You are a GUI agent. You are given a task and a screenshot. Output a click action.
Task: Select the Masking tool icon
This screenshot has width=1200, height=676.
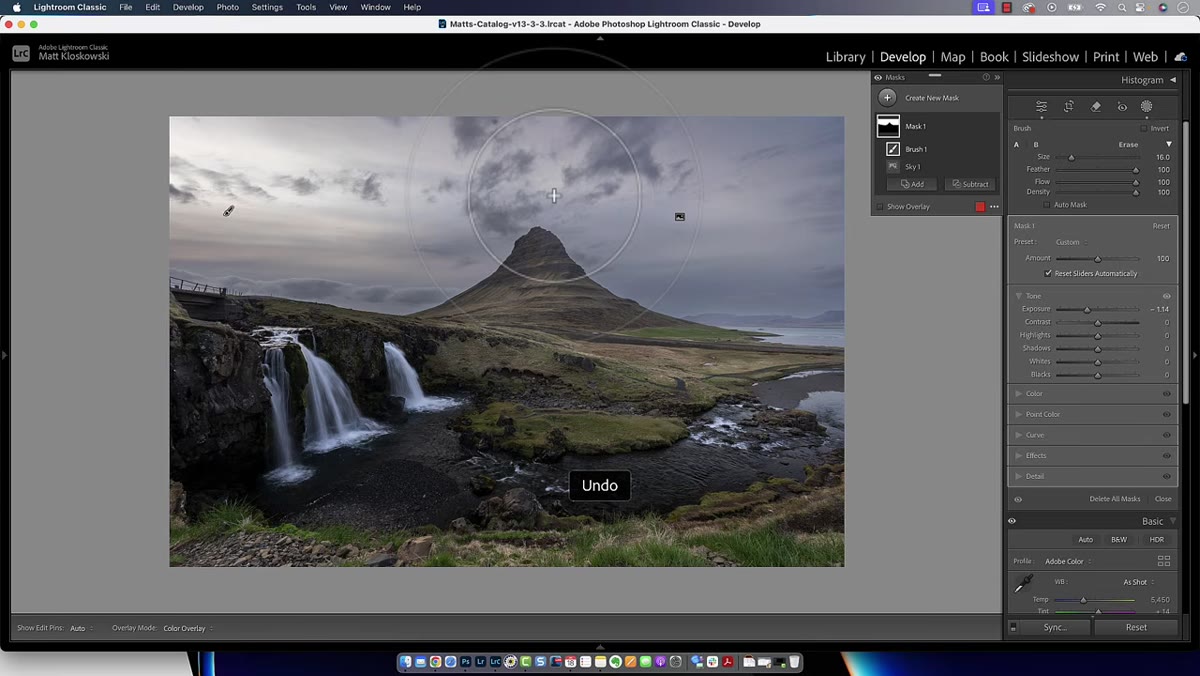pyautogui.click(x=1147, y=106)
